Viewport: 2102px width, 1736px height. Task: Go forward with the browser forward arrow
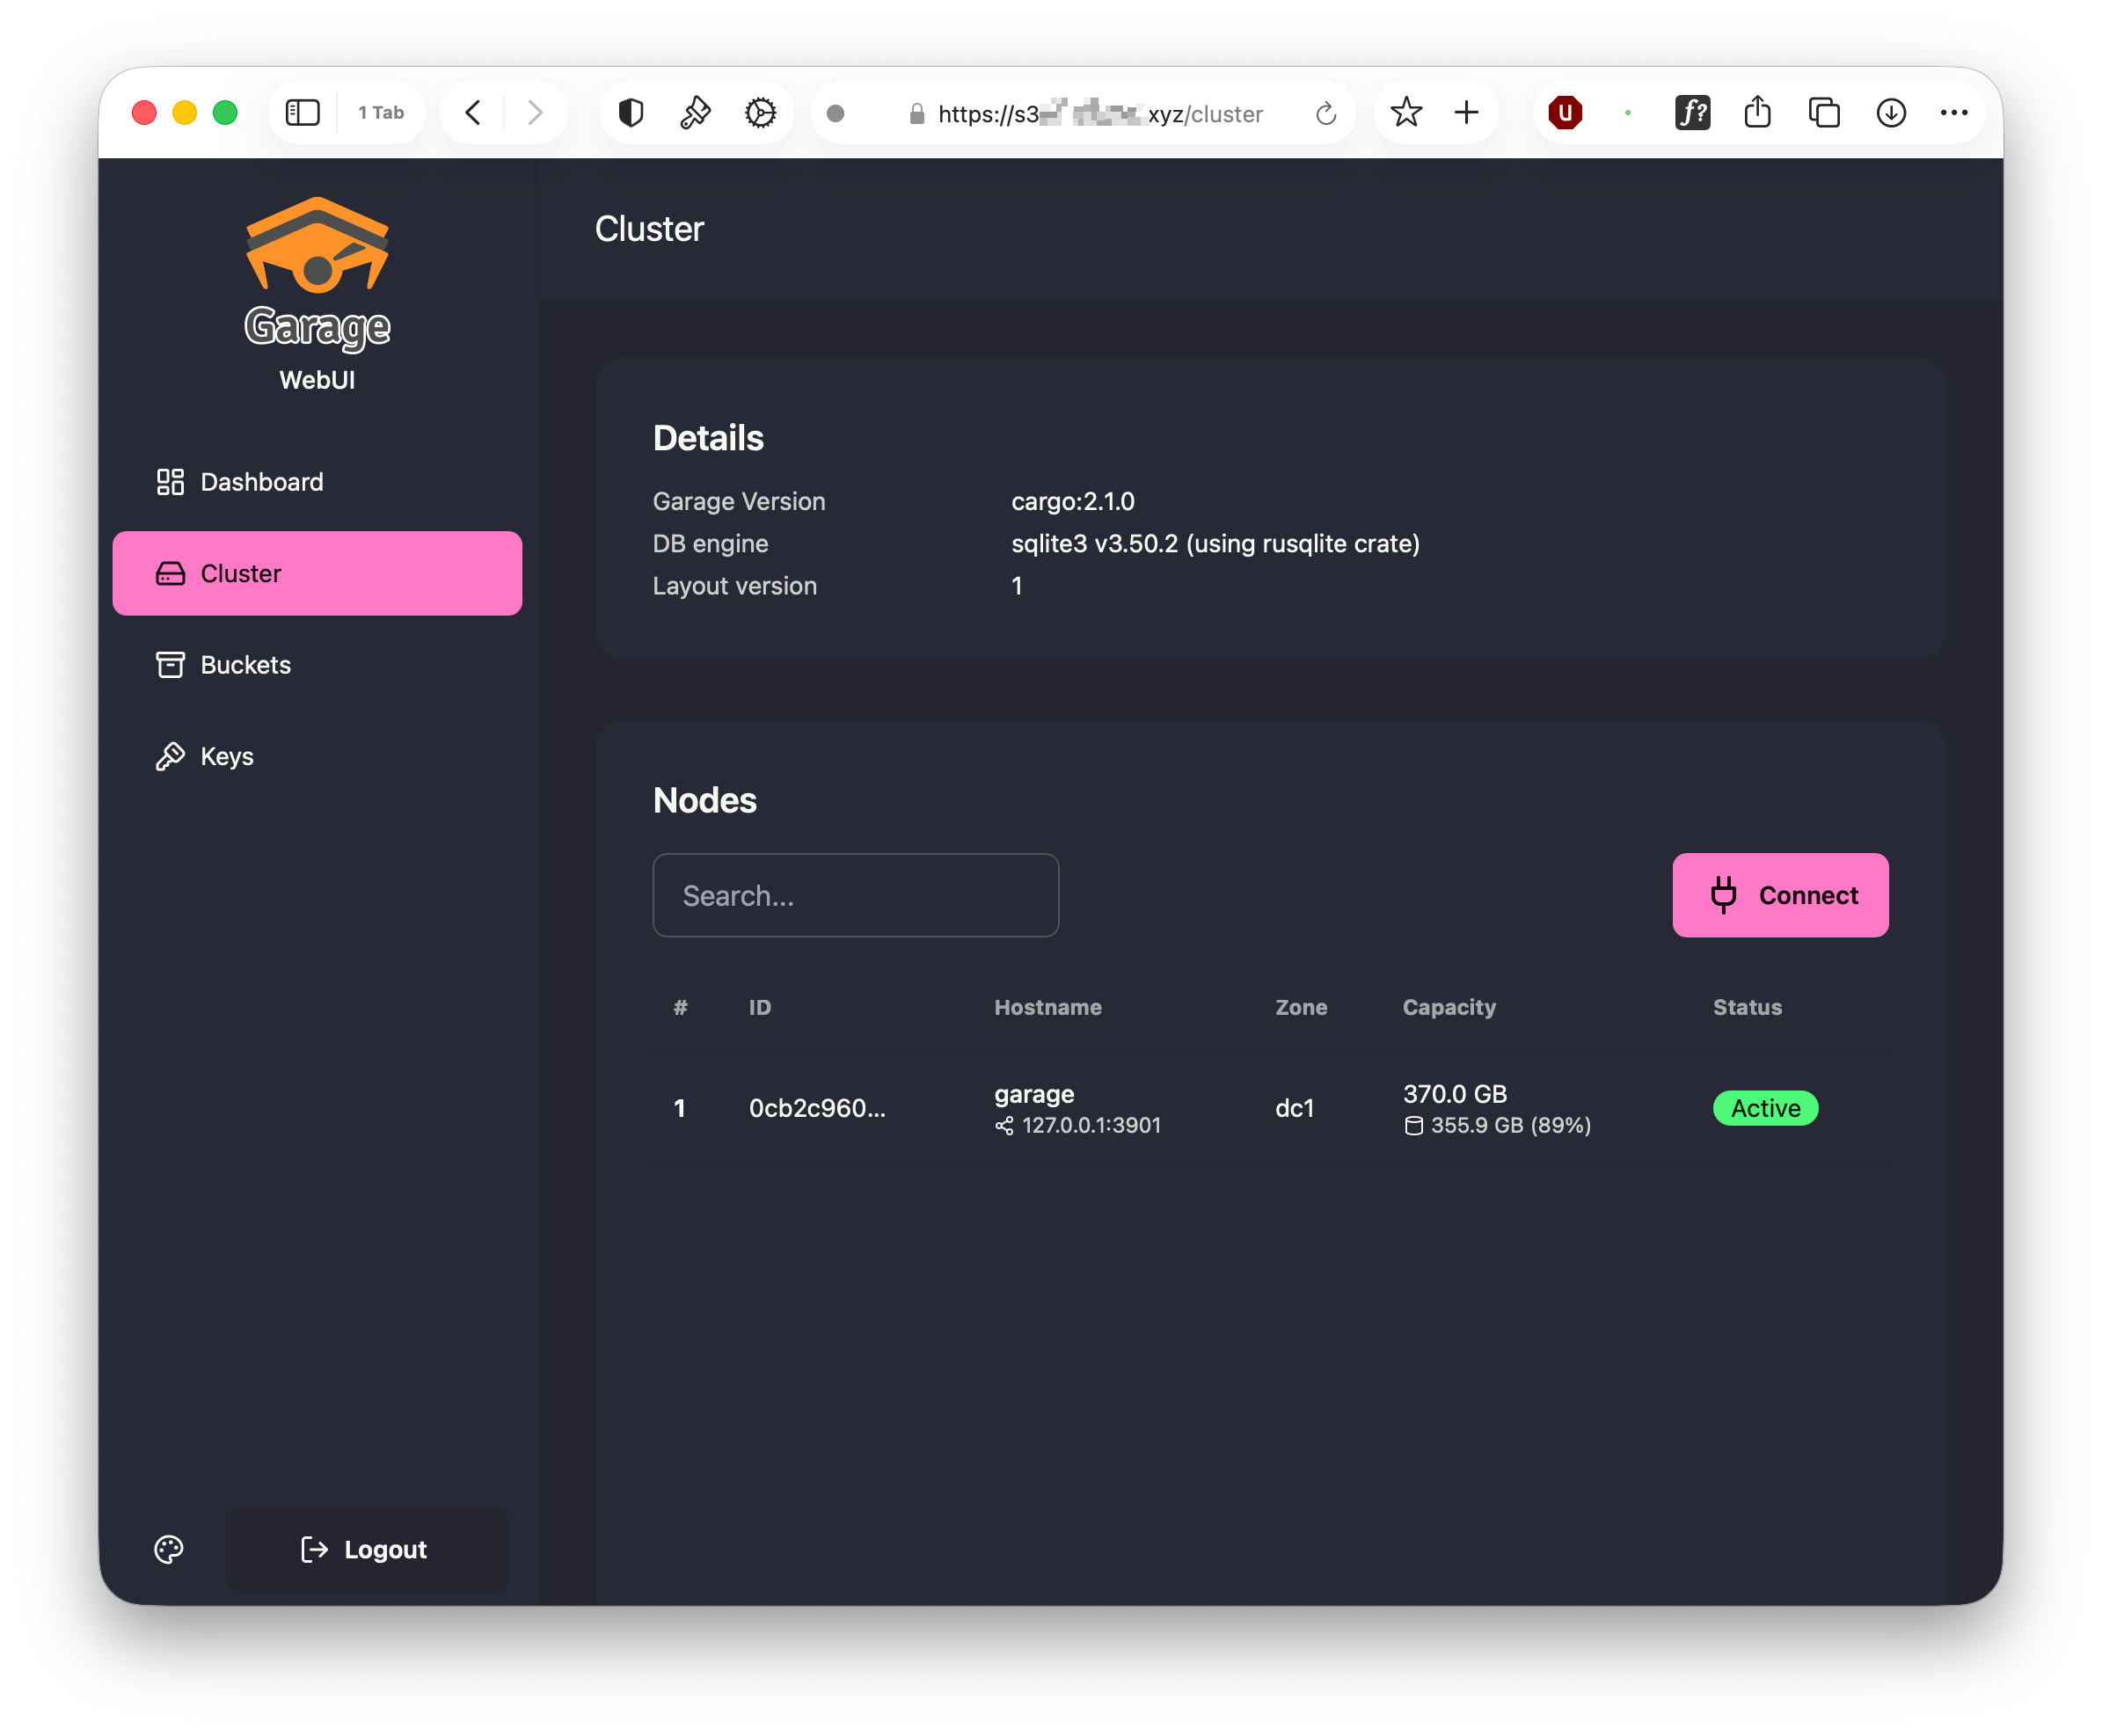[535, 113]
